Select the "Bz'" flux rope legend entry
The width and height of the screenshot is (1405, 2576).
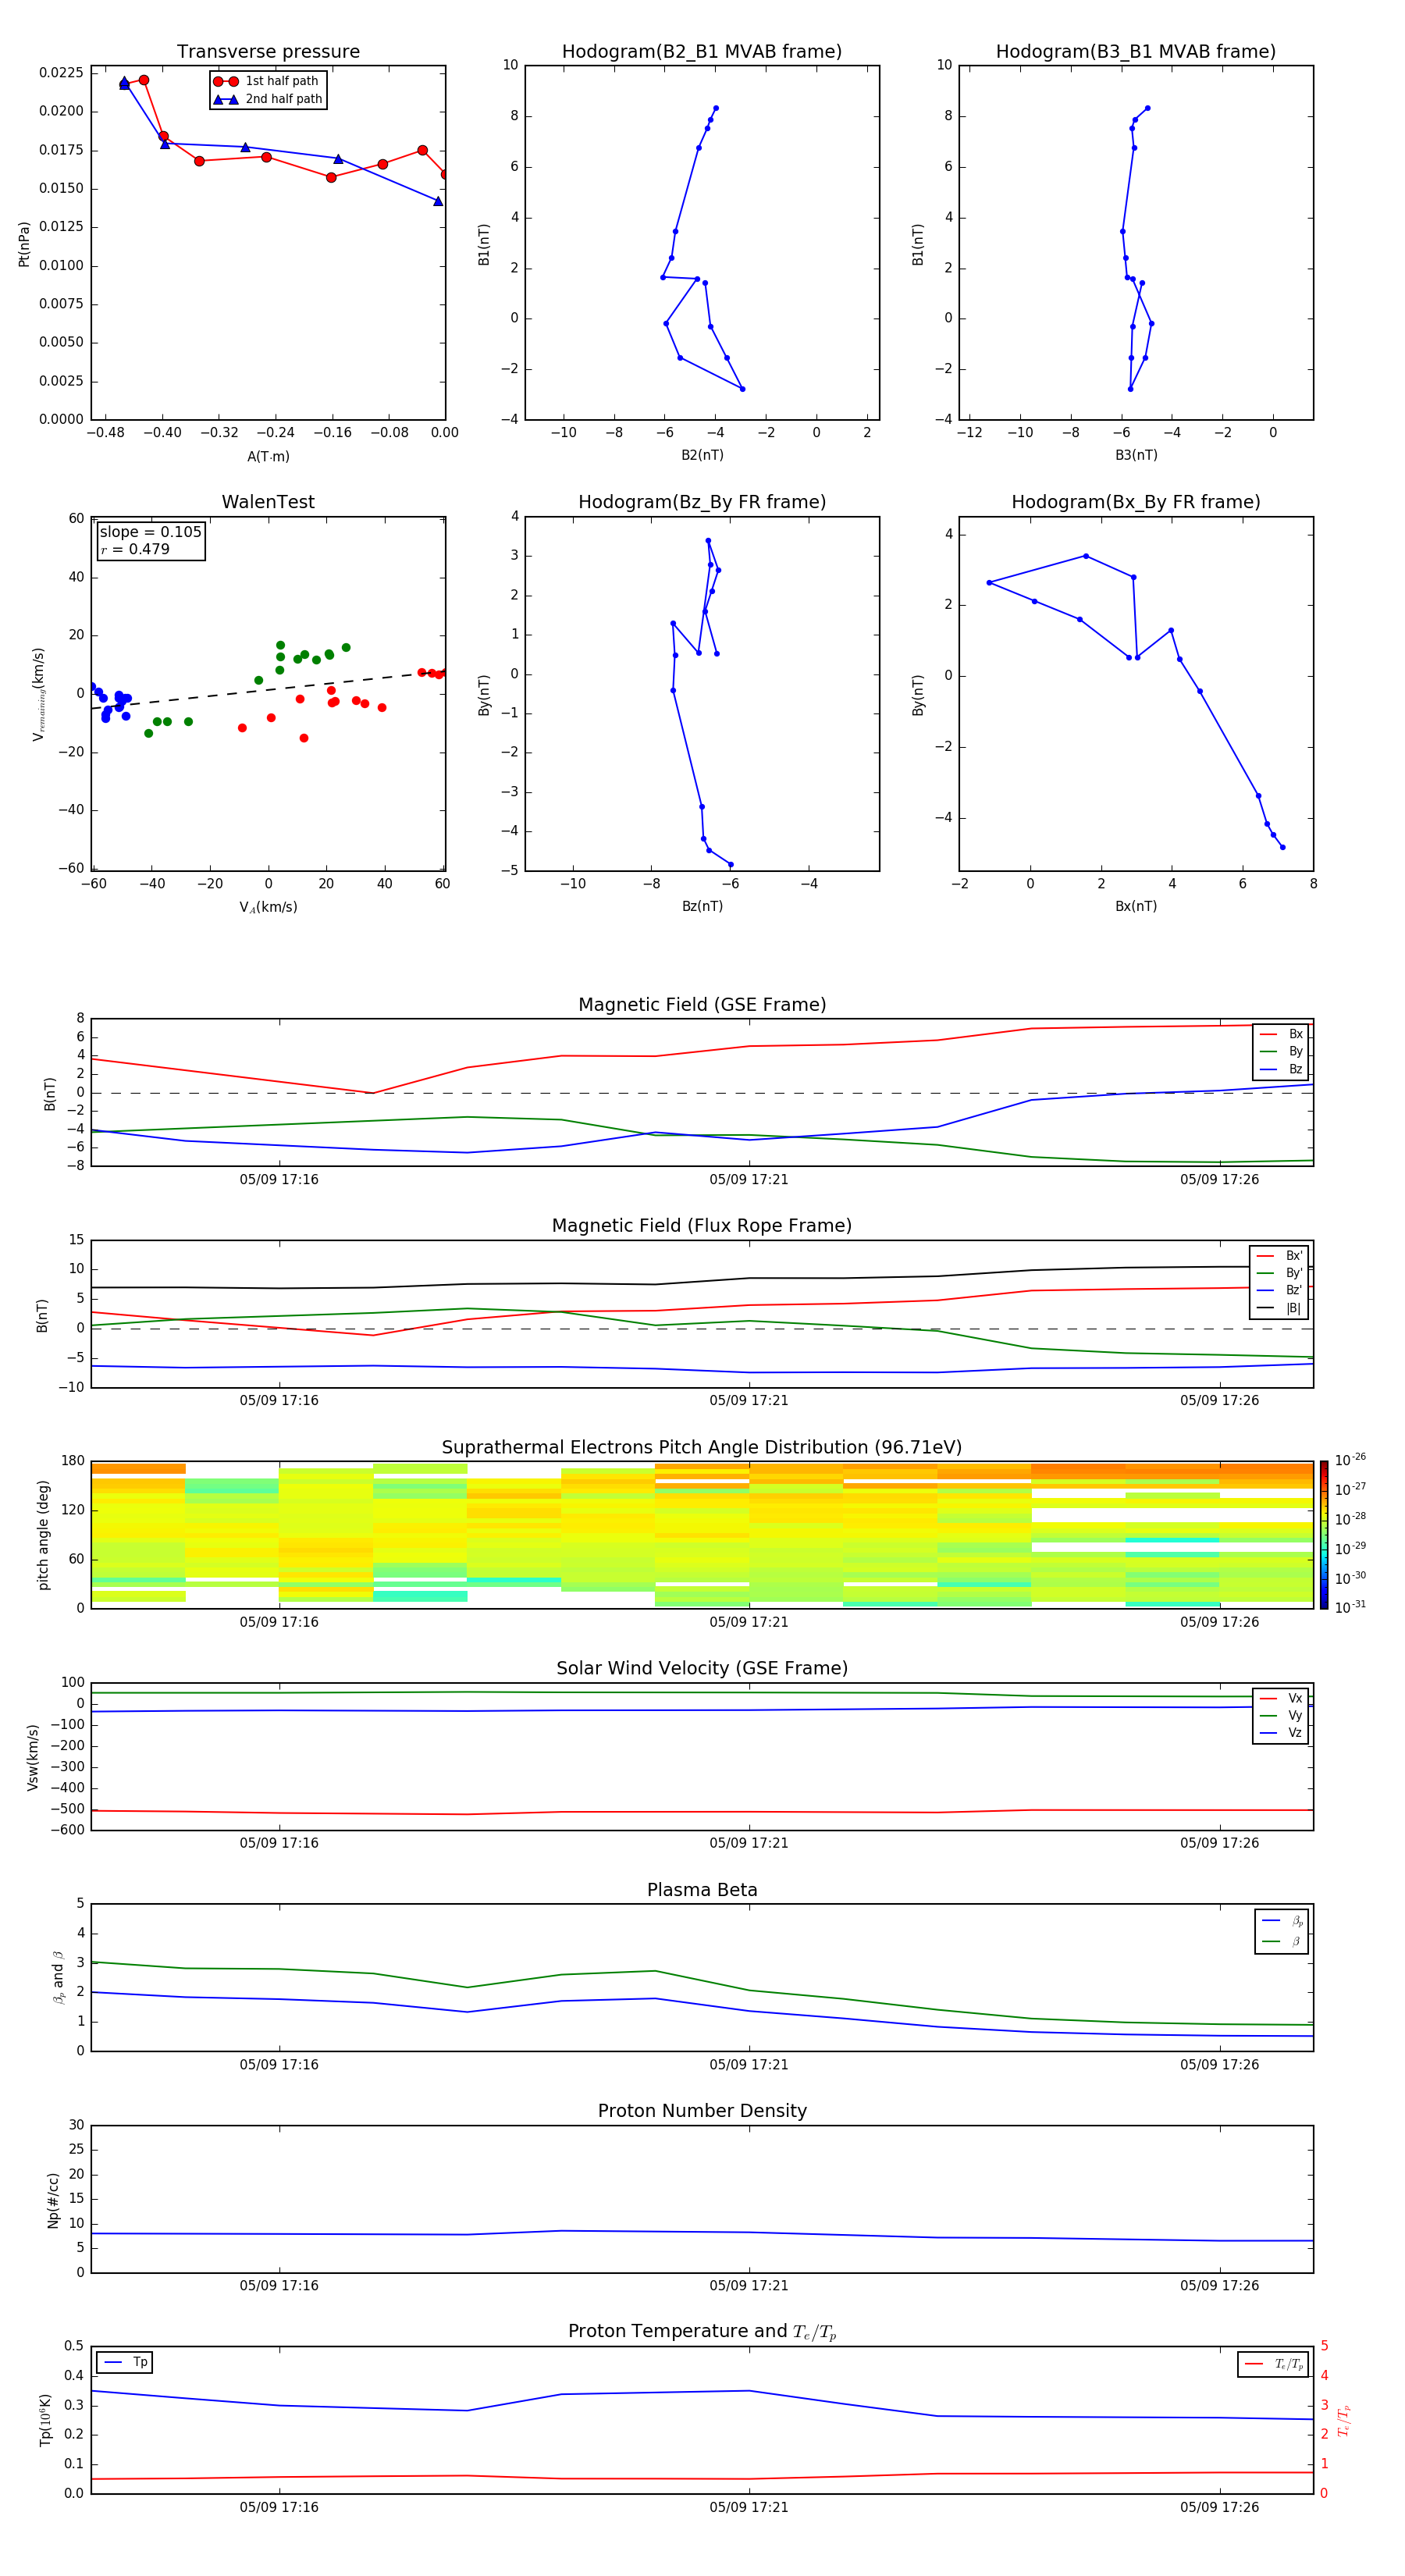tap(1279, 1290)
